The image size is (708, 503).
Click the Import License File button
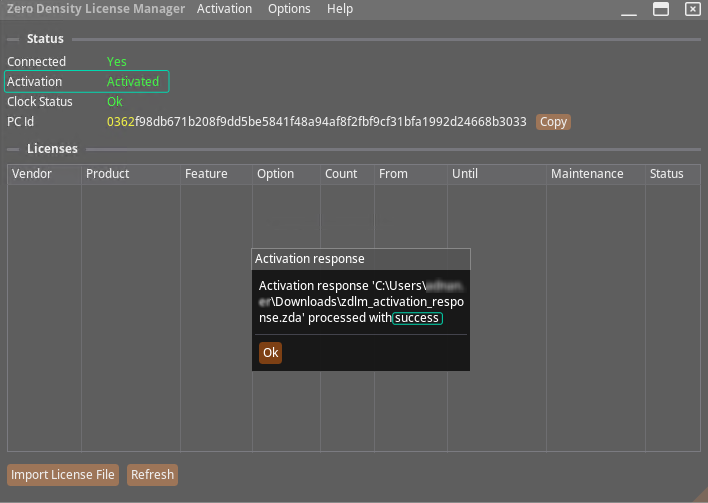[x=64, y=475]
